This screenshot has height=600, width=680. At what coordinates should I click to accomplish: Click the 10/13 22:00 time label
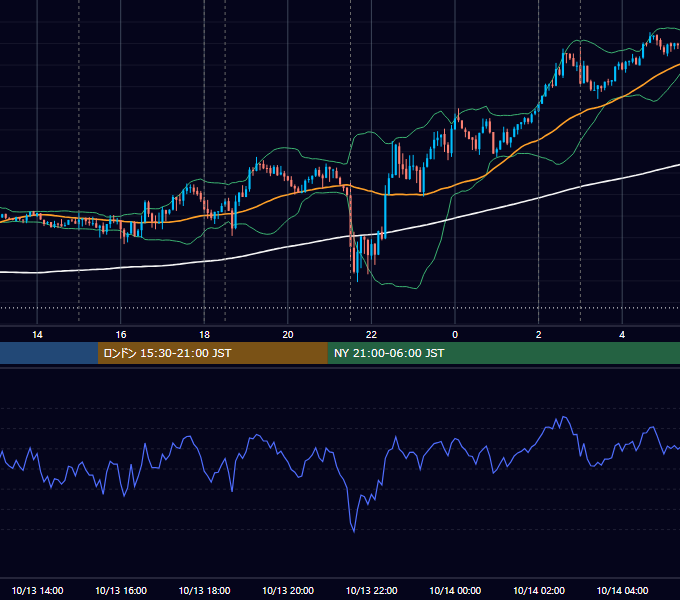pyautogui.click(x=371, y=590)
